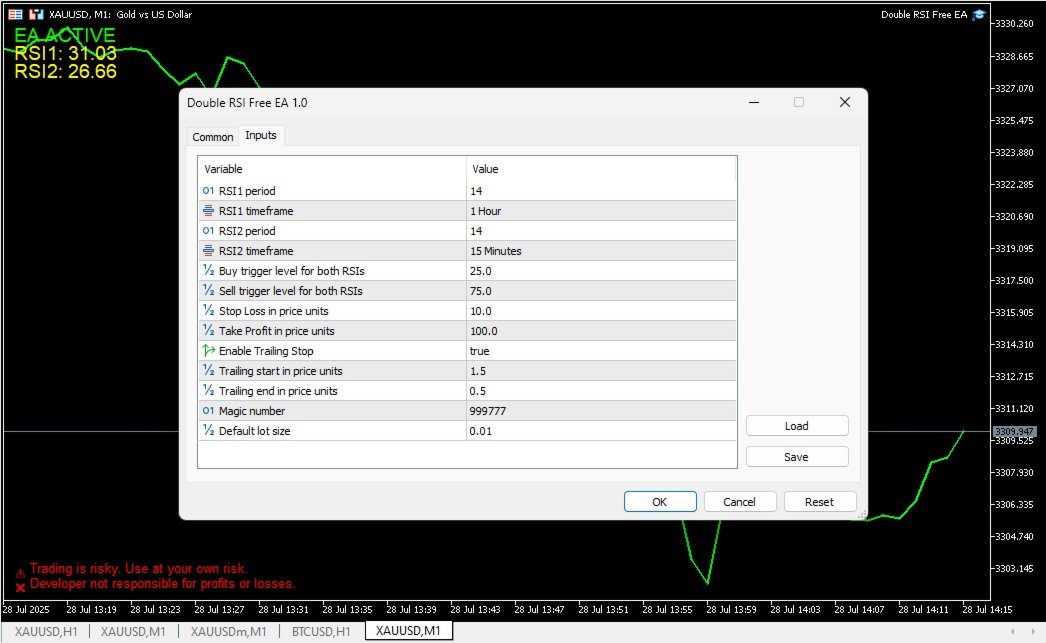Image resolution: width=1046 pixels, height=643 pixels.
Task: Click the integer icon beside RSI1 period
Action: (208, 191)
